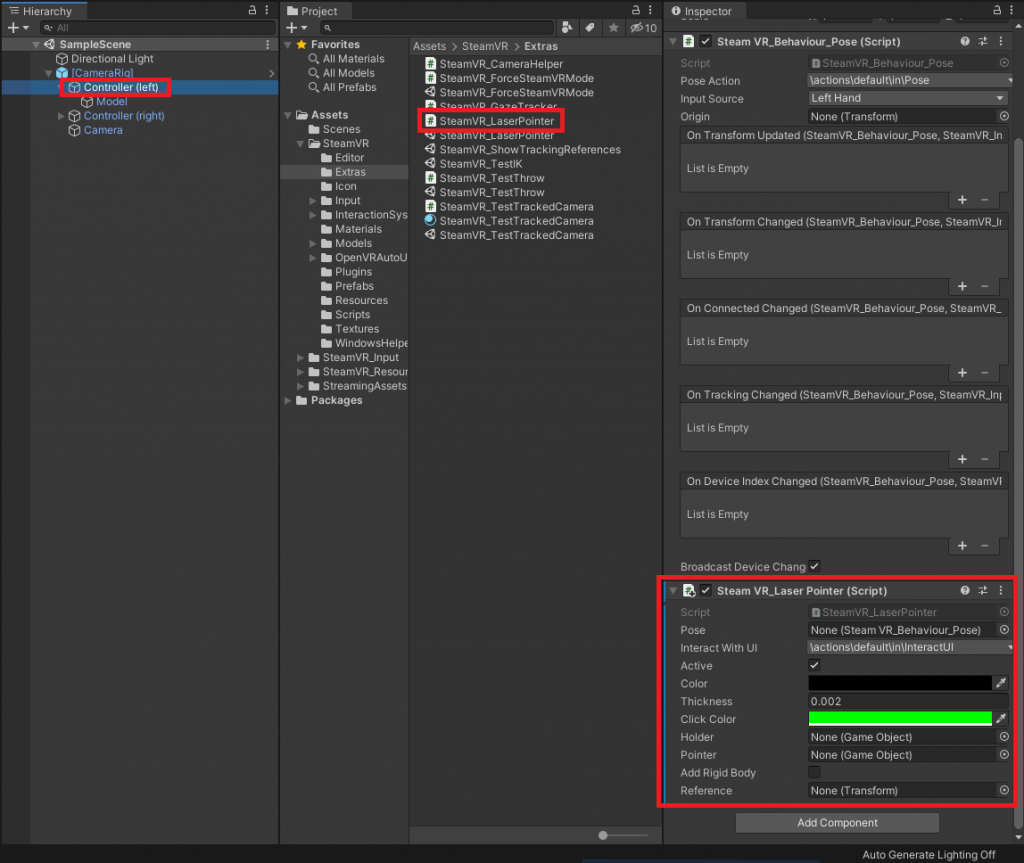Screen dimensions: 1024x863
Task: Open the green Click Color swatch
Action: click(x=900, y=719)
